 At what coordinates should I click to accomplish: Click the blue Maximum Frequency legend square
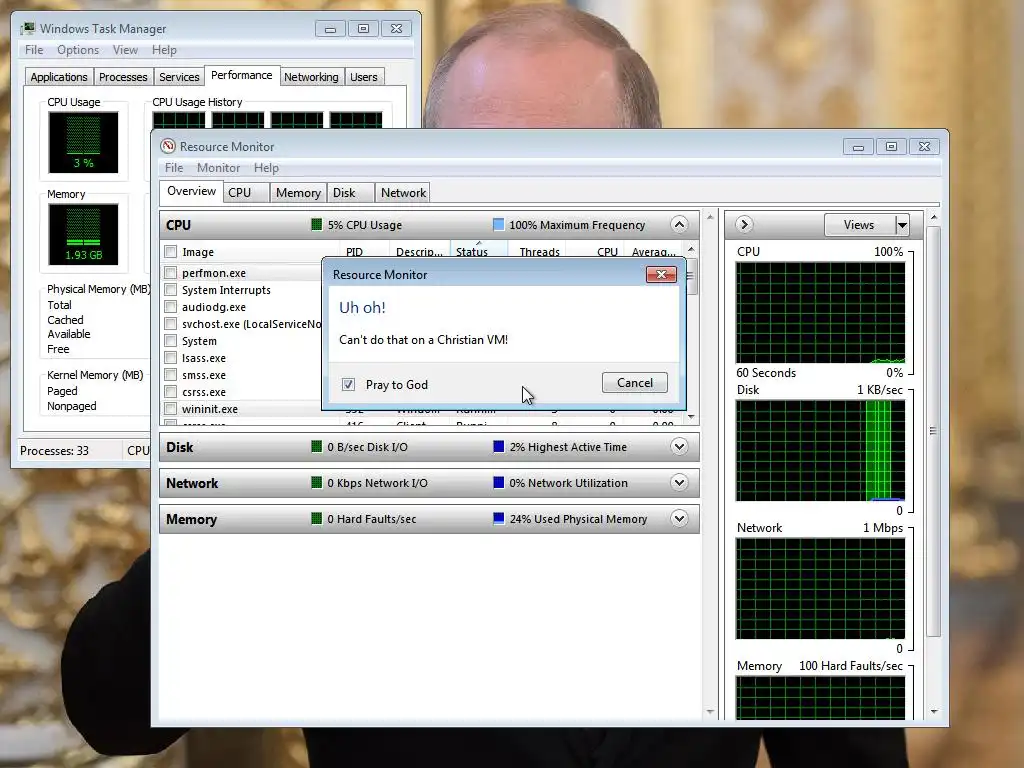pos(498,225)
